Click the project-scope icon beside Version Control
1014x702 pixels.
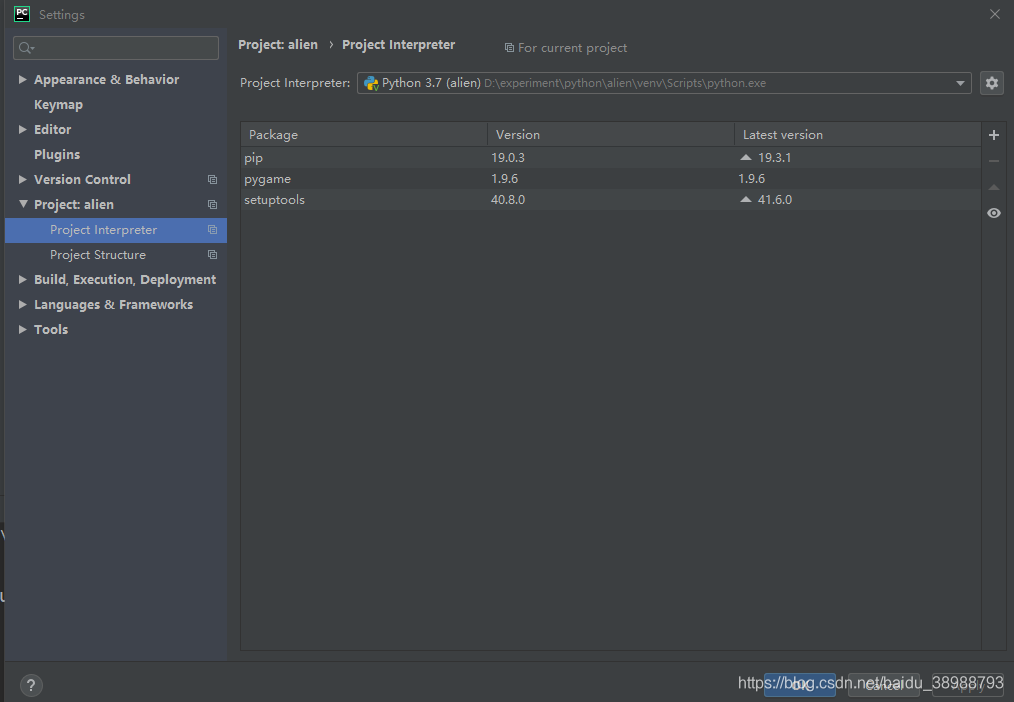pyautogui.click(x=212, y=179)
